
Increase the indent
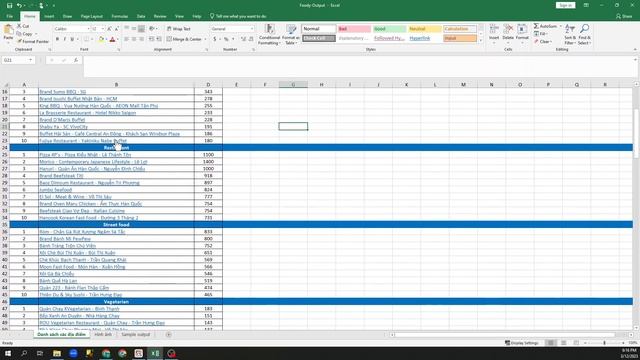pos(159,40)
